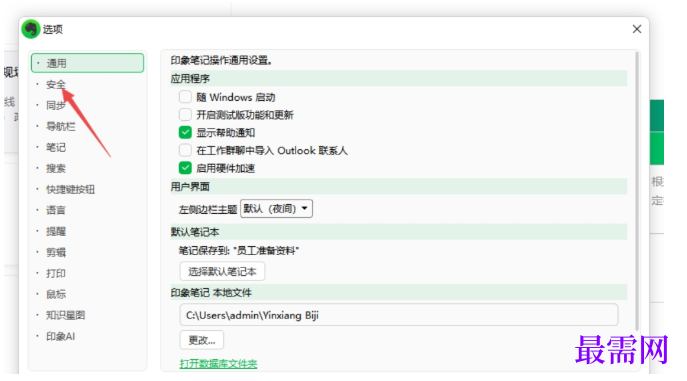Click 选择默认笔记本 button
687x381 pixels.
point(222,272)
